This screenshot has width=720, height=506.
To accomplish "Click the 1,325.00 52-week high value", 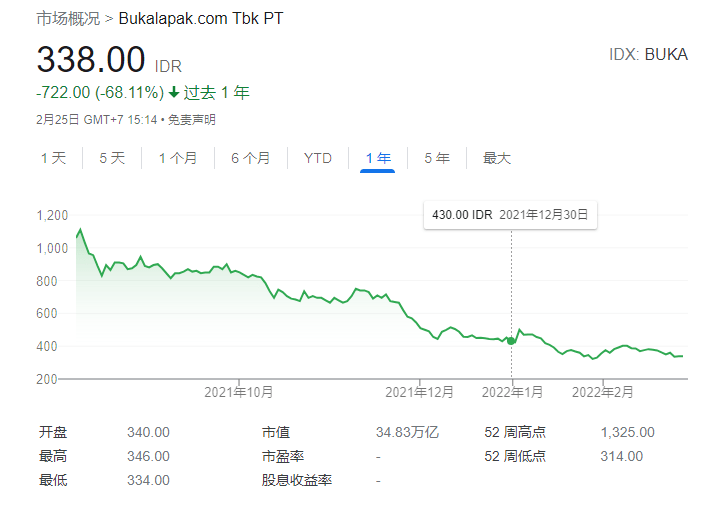I will [628, 432].
